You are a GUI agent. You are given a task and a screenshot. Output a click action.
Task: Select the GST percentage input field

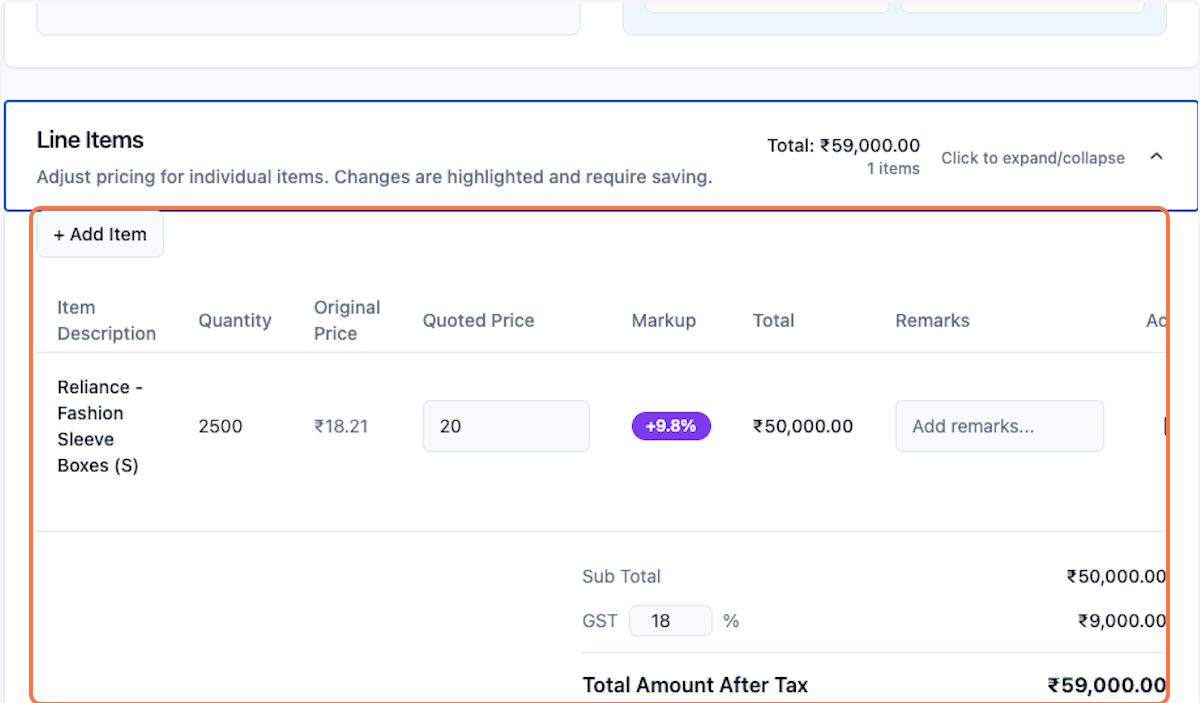[x=670, y=621]
